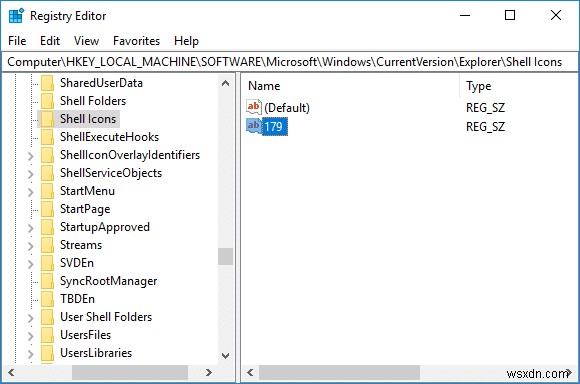Click the Registry Editor app icon in title bar

click(16, 16)
